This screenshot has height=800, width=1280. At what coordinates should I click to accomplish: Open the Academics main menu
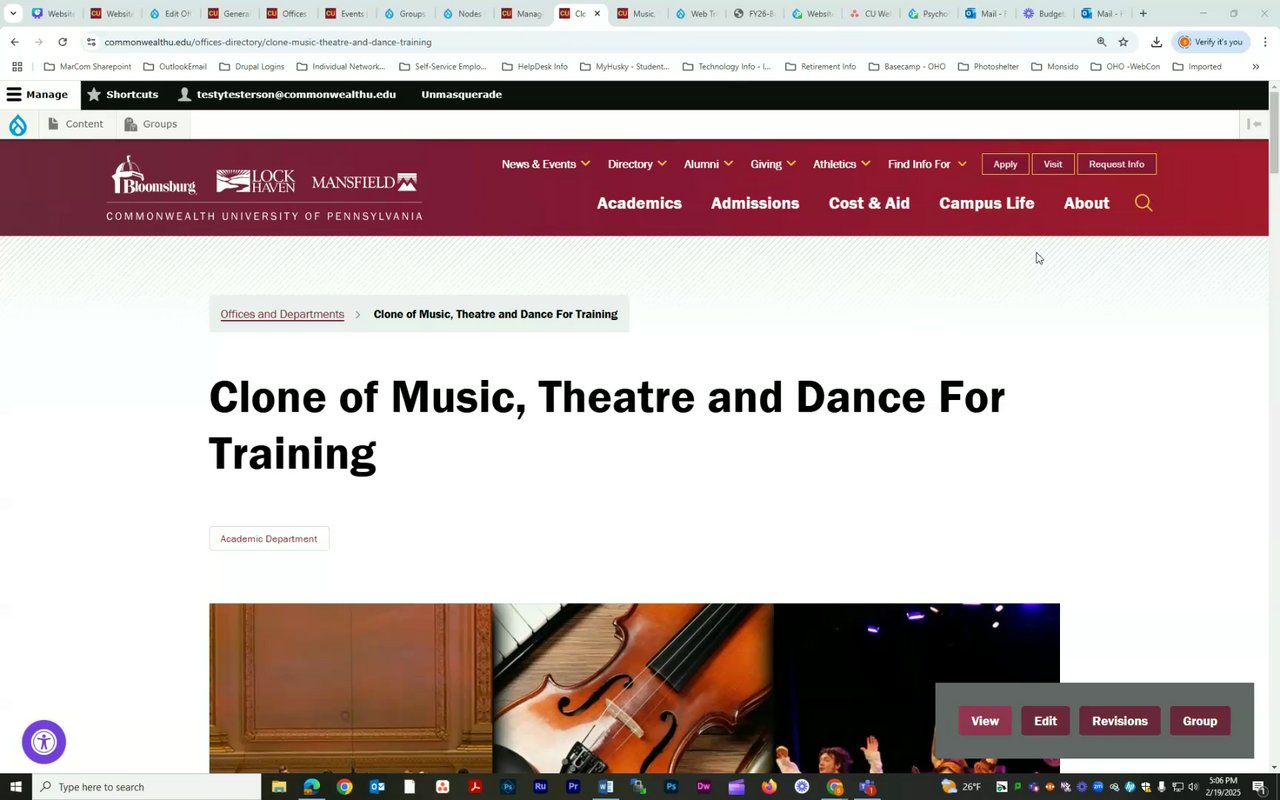click(x=639, y=203)
